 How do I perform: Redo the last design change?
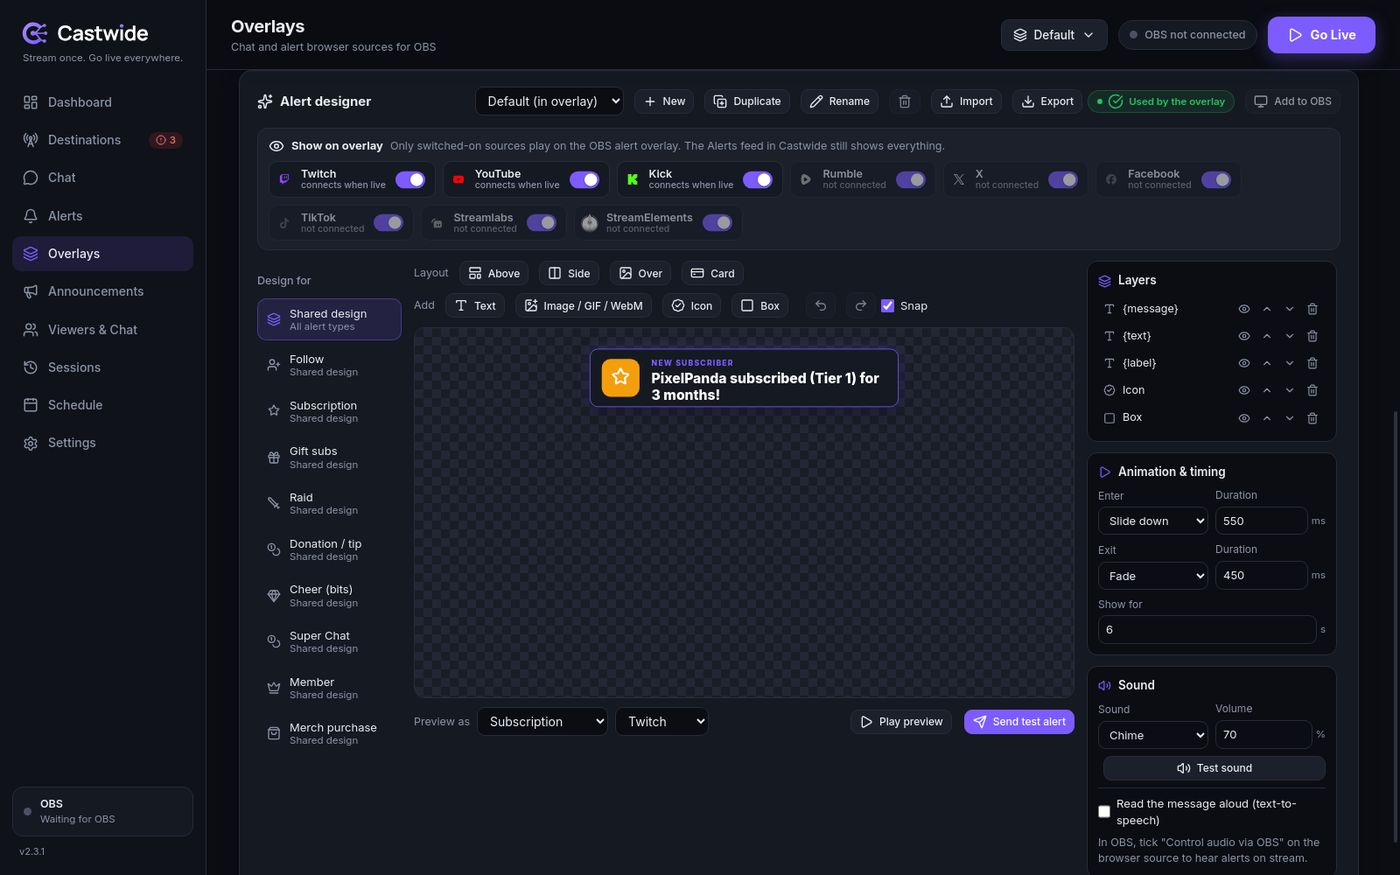(x=860, y=306)
